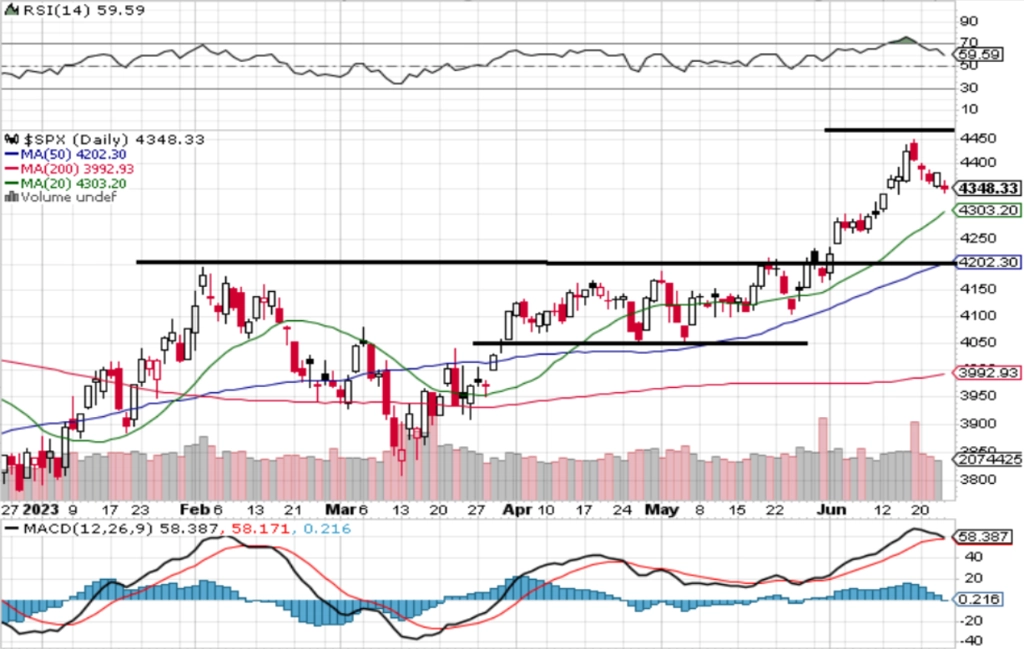Image resolution: width=1024 pixels, height=649 pixels.
Task: Click the May label on date axis
Action: point(662,510)
